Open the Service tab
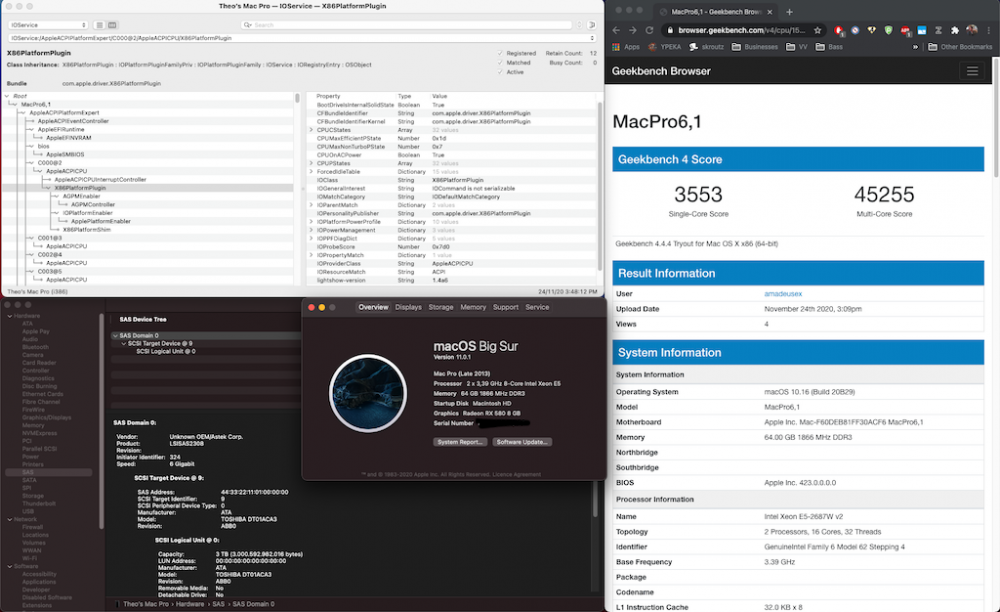Viewport: 1000px width, 612px height. 537,307
